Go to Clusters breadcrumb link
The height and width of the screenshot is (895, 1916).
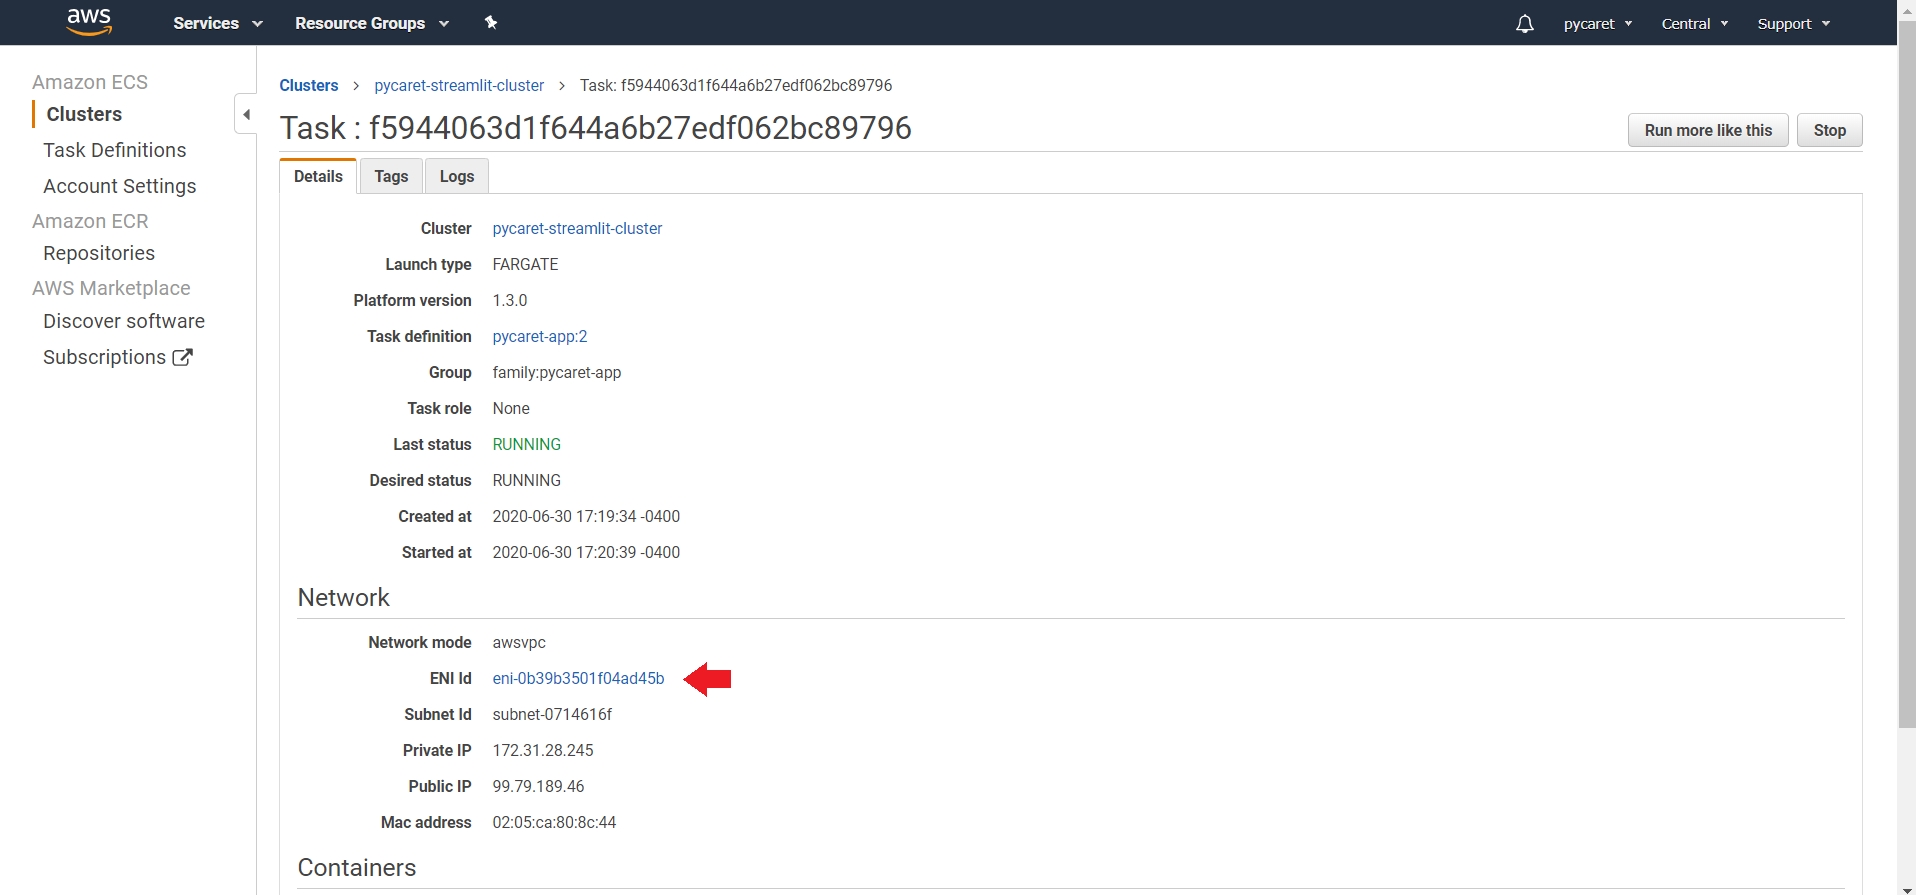pos(309,85)
